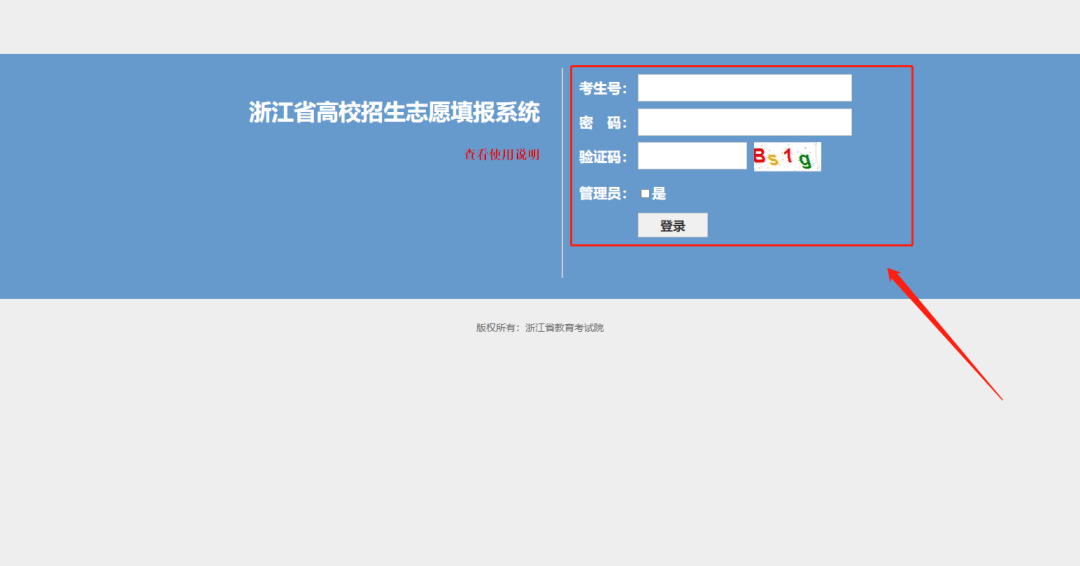Click the 验证码 label

click(x=603, y=156)
